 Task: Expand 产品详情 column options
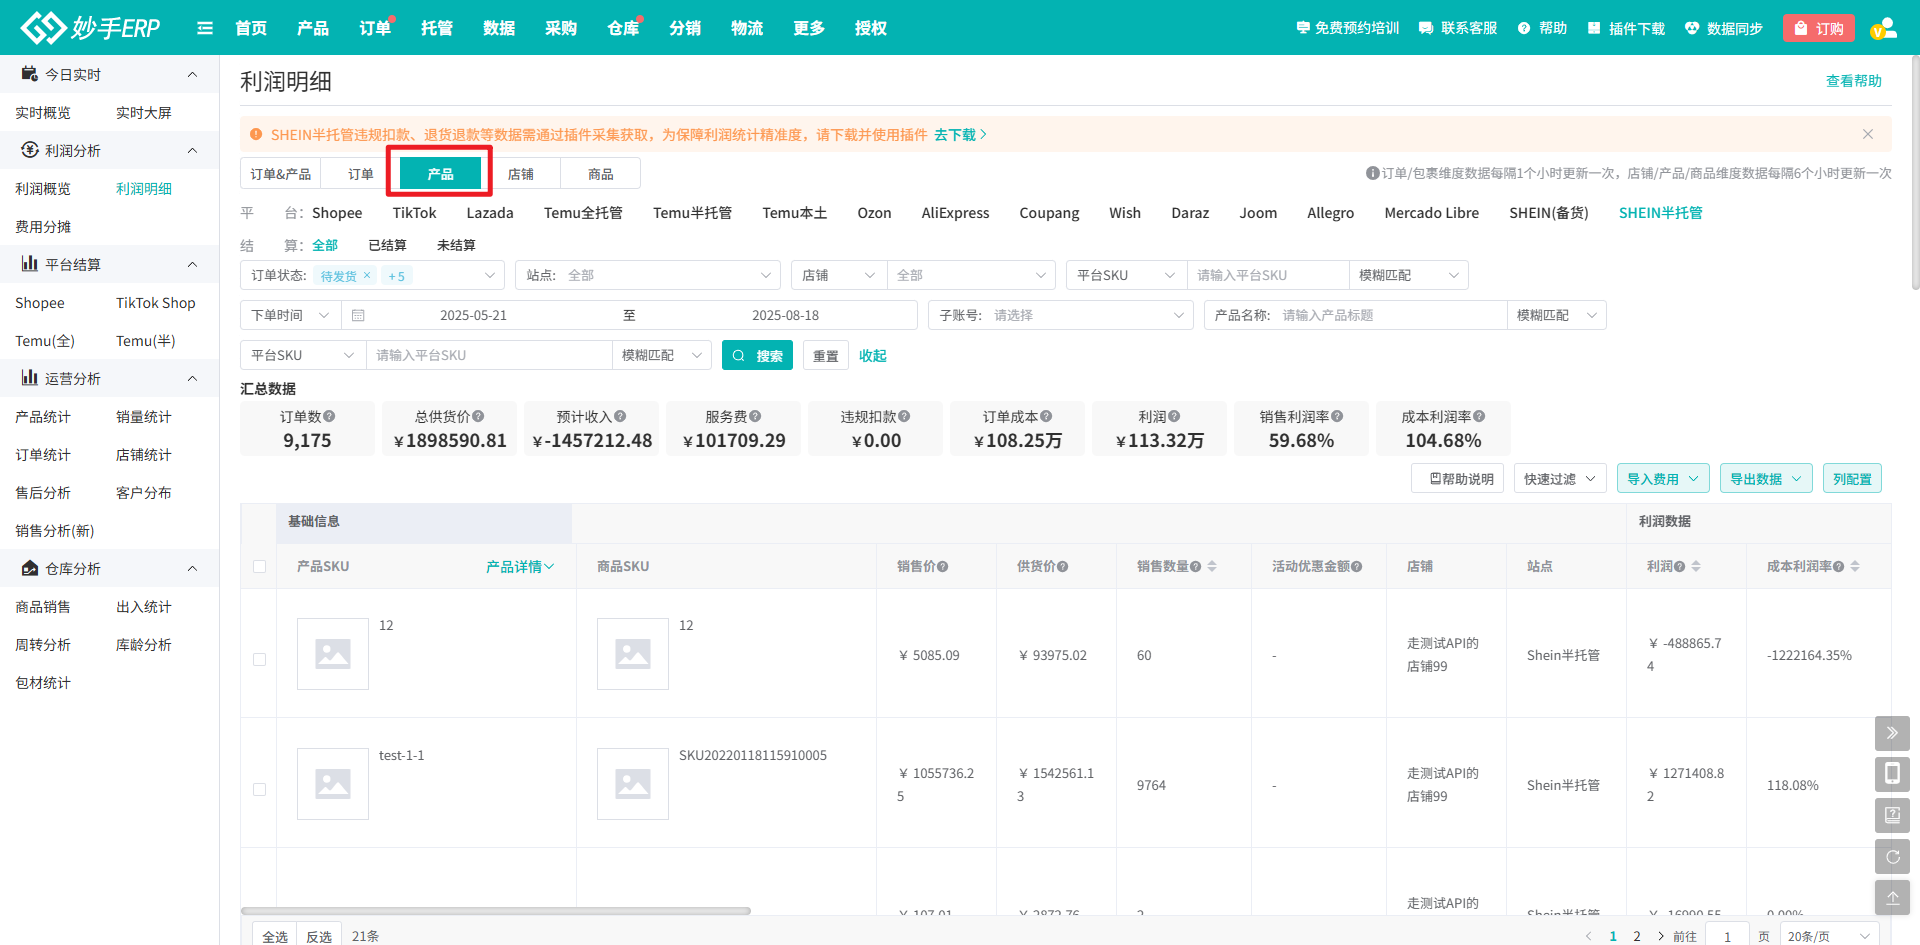[520, 566]
